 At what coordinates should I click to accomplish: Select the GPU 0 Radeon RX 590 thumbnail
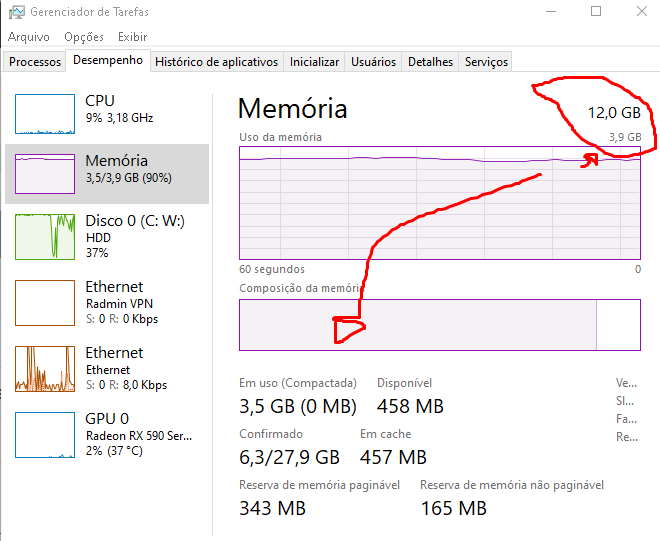pos(45,435)
